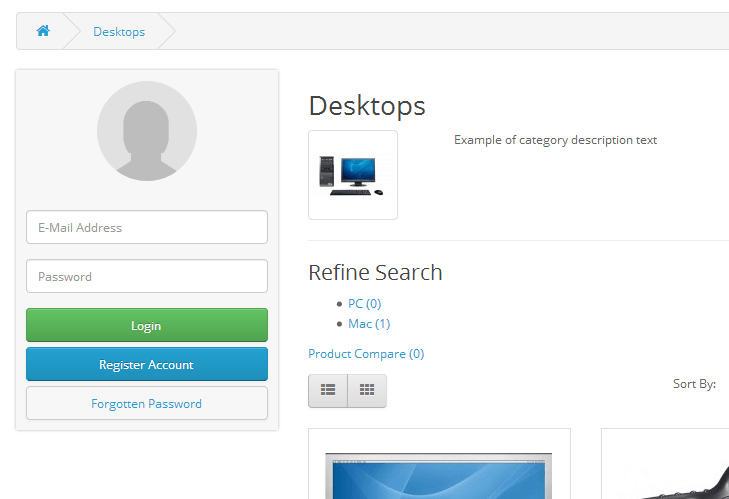Viewport: 729px width, 499px height.
Task: Click the category description text
Action: click(x=556, y=140)
